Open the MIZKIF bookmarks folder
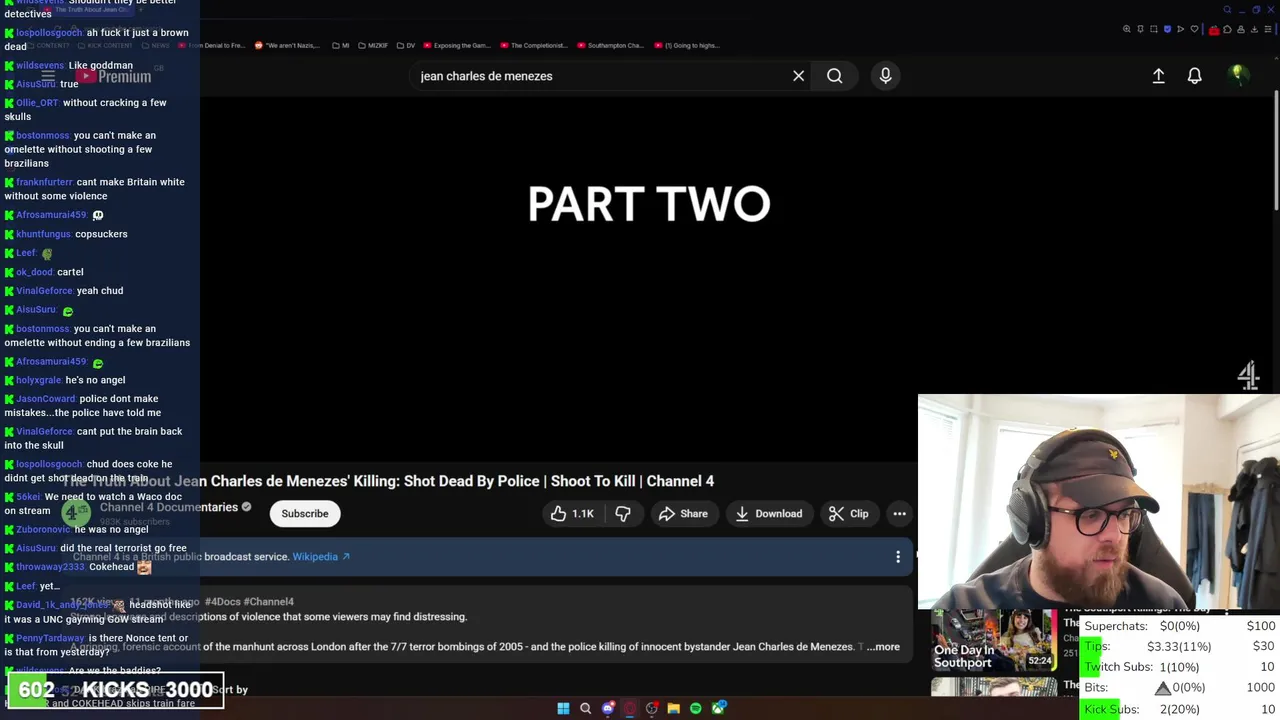This screenshot has height=720, width=1280. pyautogui.click(x=373, y=45)
